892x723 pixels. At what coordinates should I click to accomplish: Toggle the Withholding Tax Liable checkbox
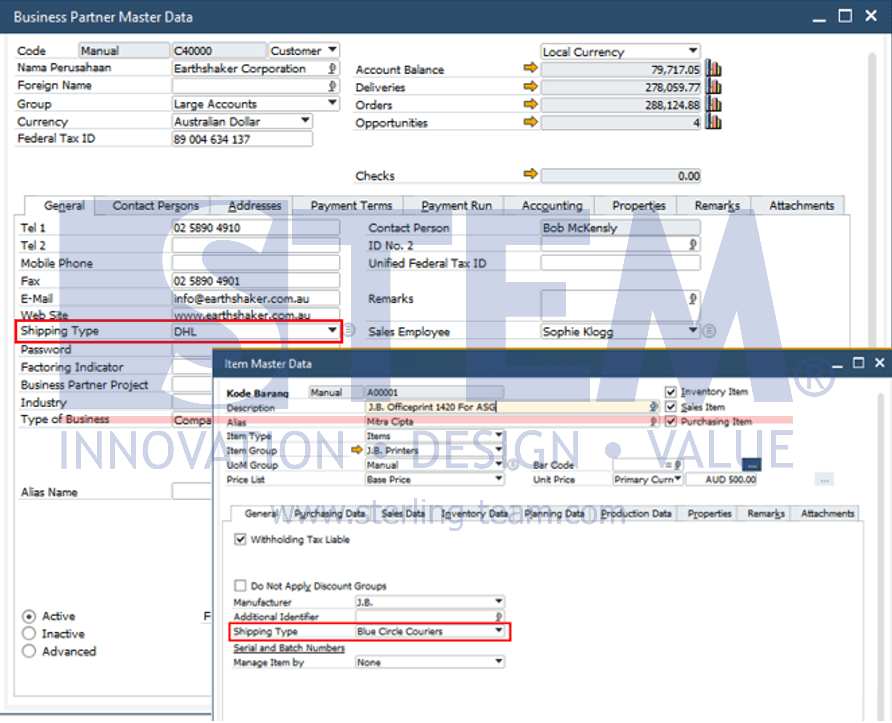pyautogui.click(x=240, y=539)
